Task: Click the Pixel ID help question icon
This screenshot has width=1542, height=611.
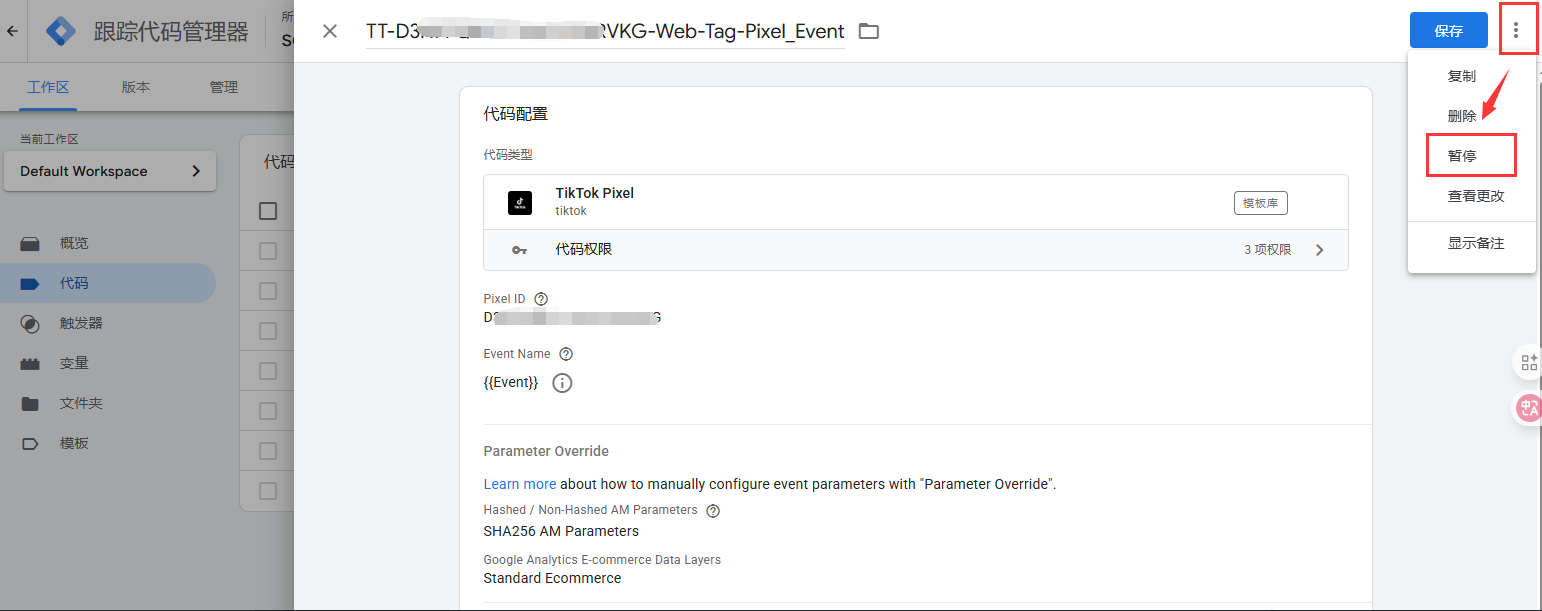Action: pos(541,299)
